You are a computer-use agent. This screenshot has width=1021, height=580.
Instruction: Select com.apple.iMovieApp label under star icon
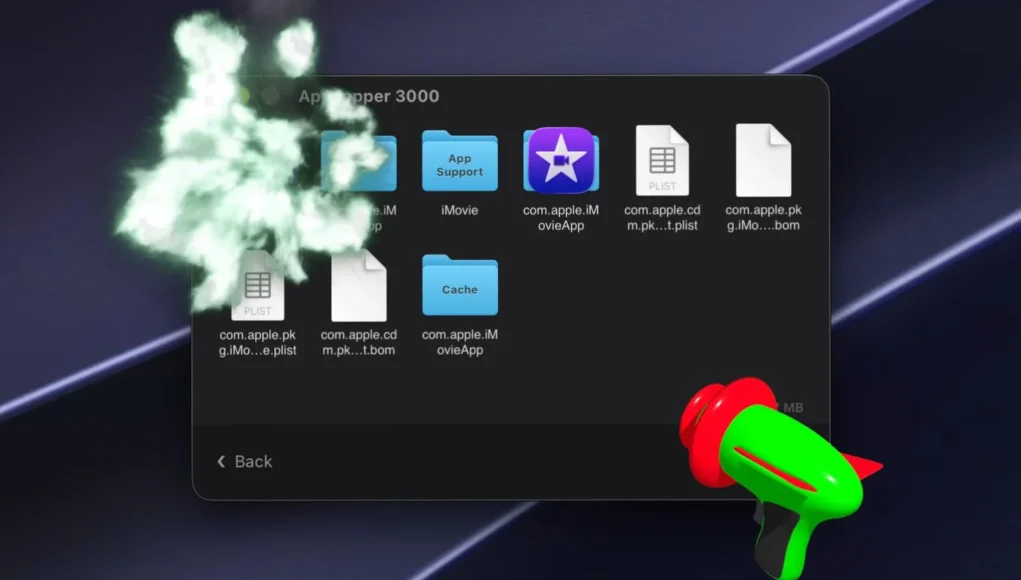pyautogui.click(x=561, y=217)
